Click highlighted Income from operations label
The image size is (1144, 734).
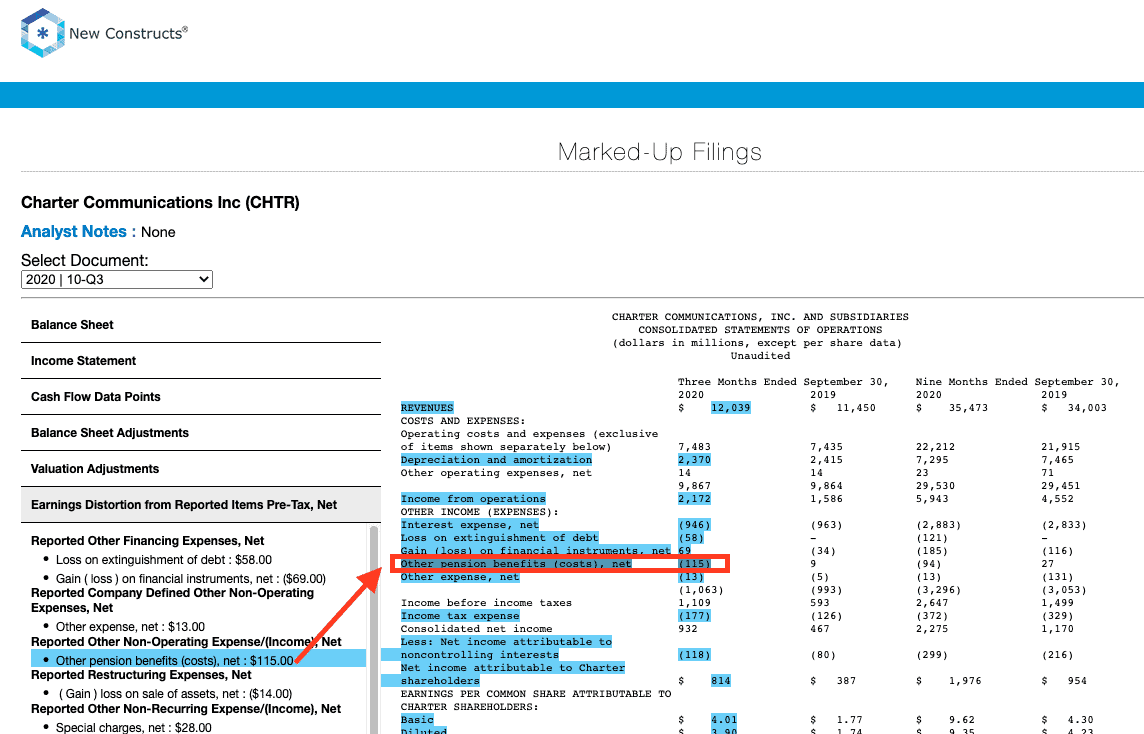473,499
